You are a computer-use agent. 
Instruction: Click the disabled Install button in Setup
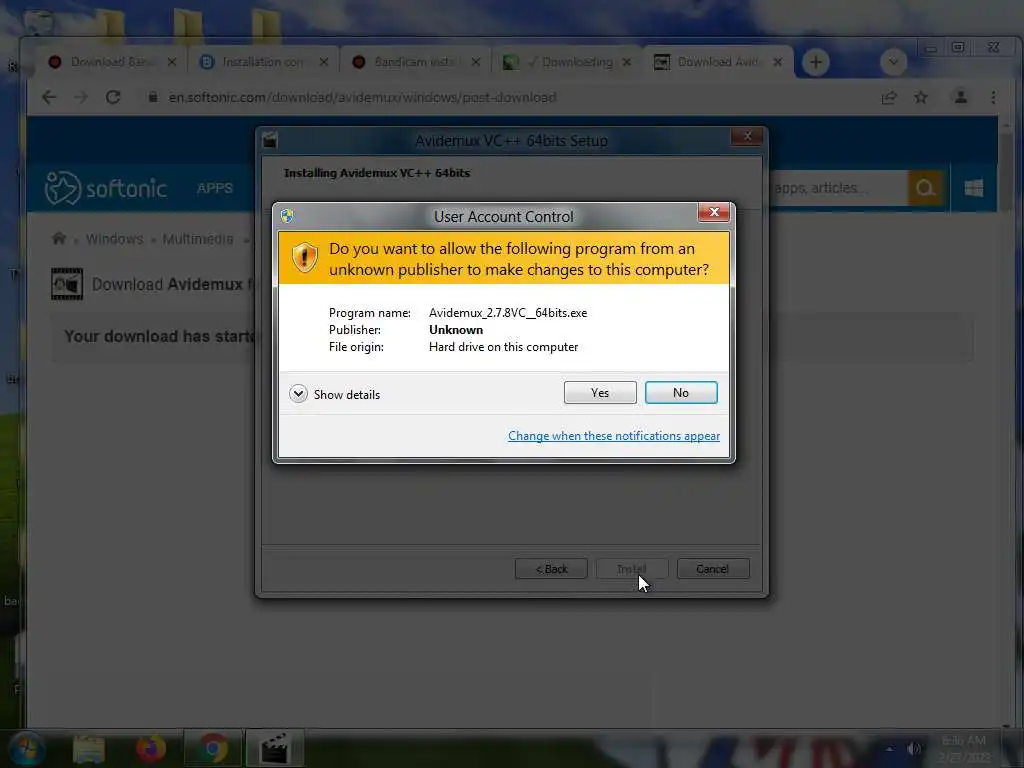632,569
